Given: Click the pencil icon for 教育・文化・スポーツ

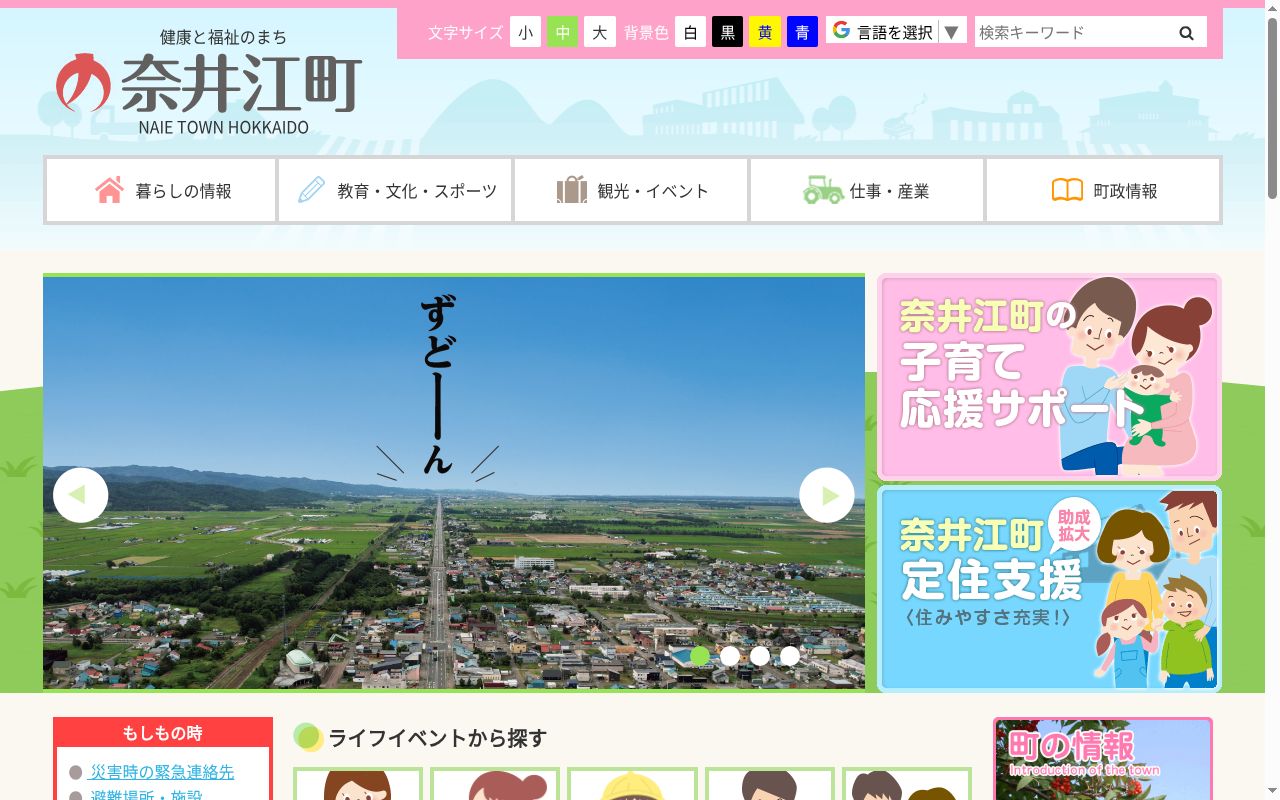Looking at the screenshot, I should click(311, 190).
